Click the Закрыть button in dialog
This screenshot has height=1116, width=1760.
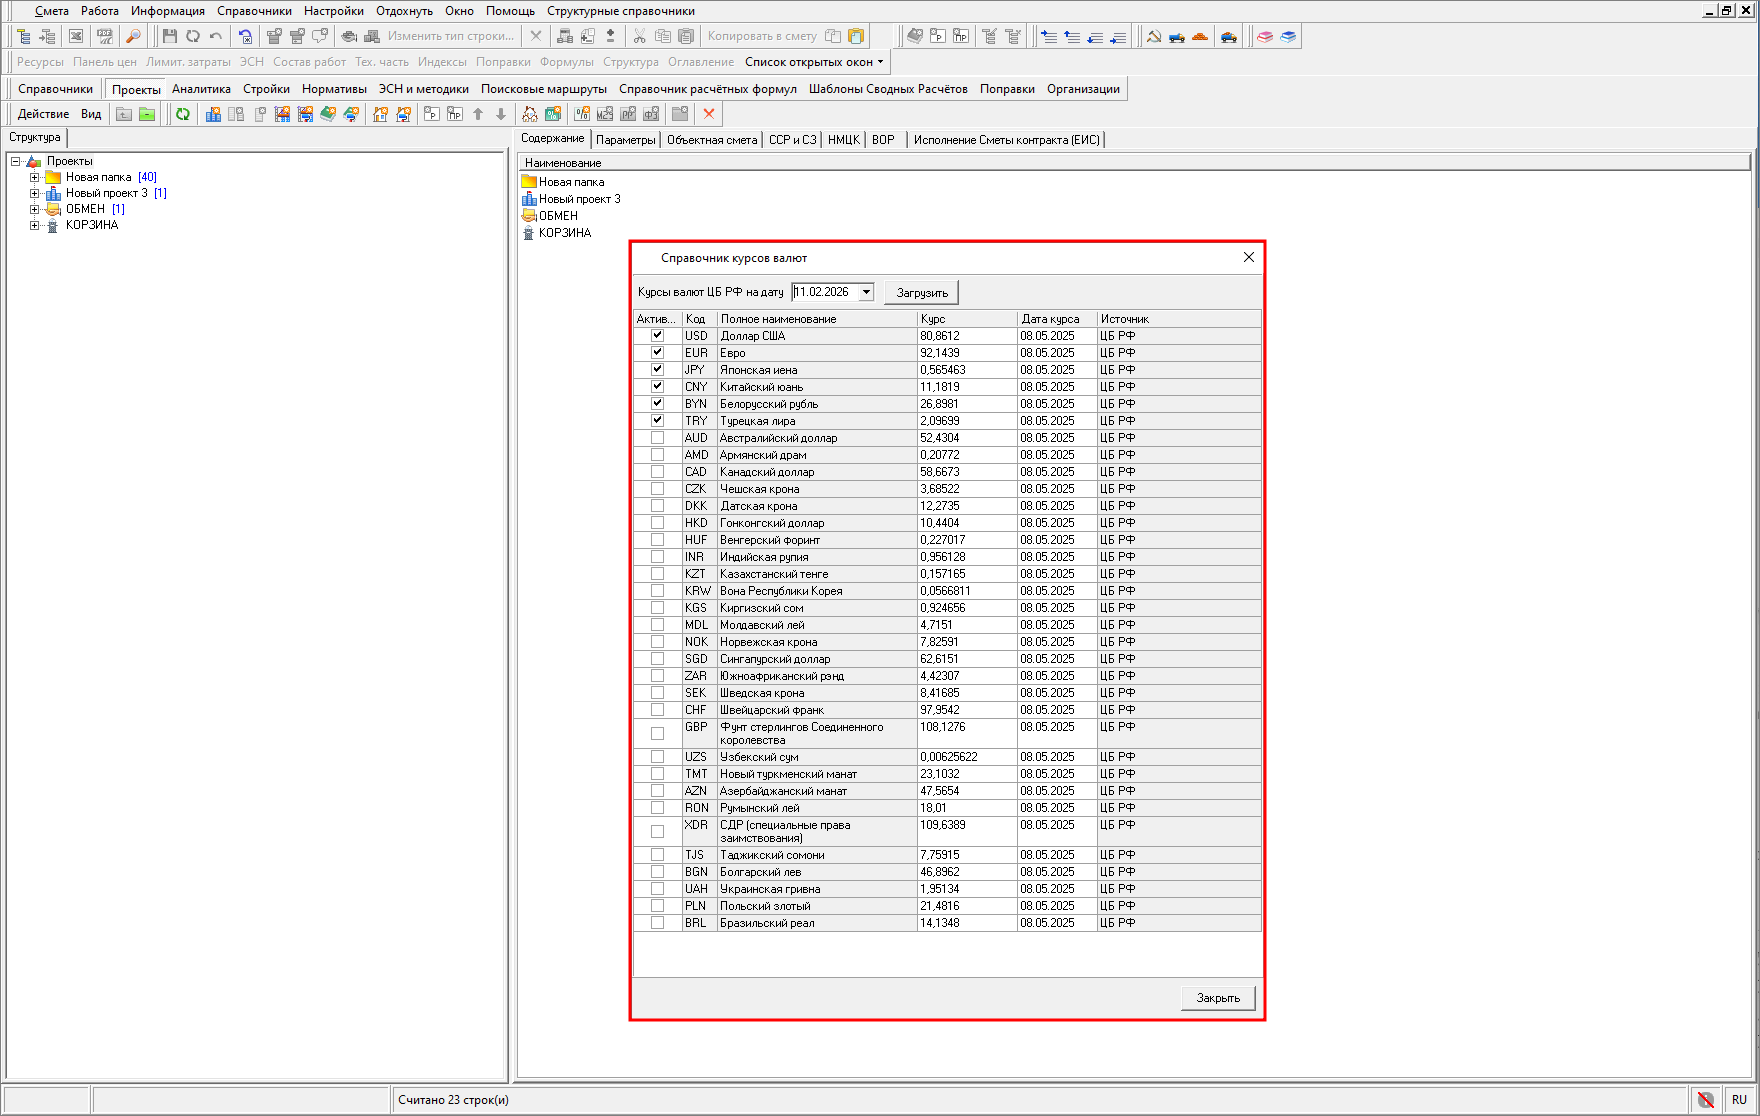[1217, 998]
